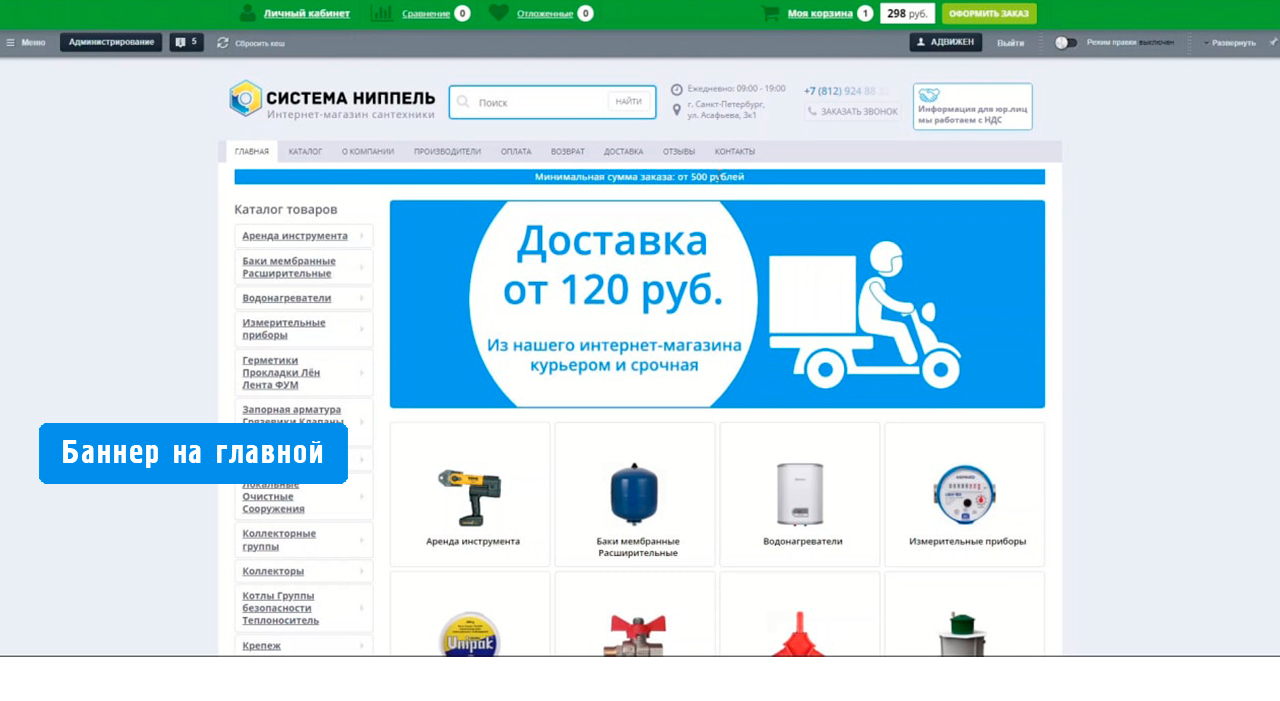
Task: Click the 298 руб. cart total
Action: [x=907, y=13]
